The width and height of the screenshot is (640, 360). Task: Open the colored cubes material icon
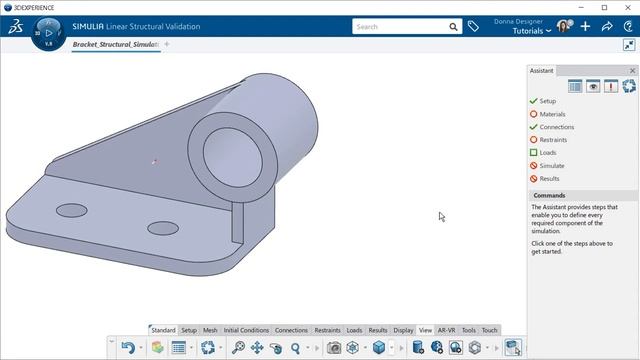pos(158,348)
